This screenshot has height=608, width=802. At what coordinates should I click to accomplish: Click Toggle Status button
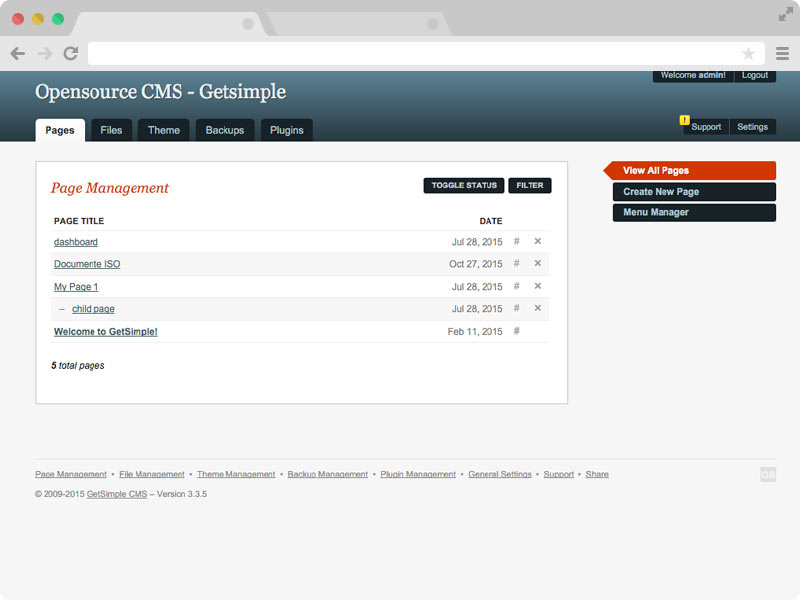[464, 186]
